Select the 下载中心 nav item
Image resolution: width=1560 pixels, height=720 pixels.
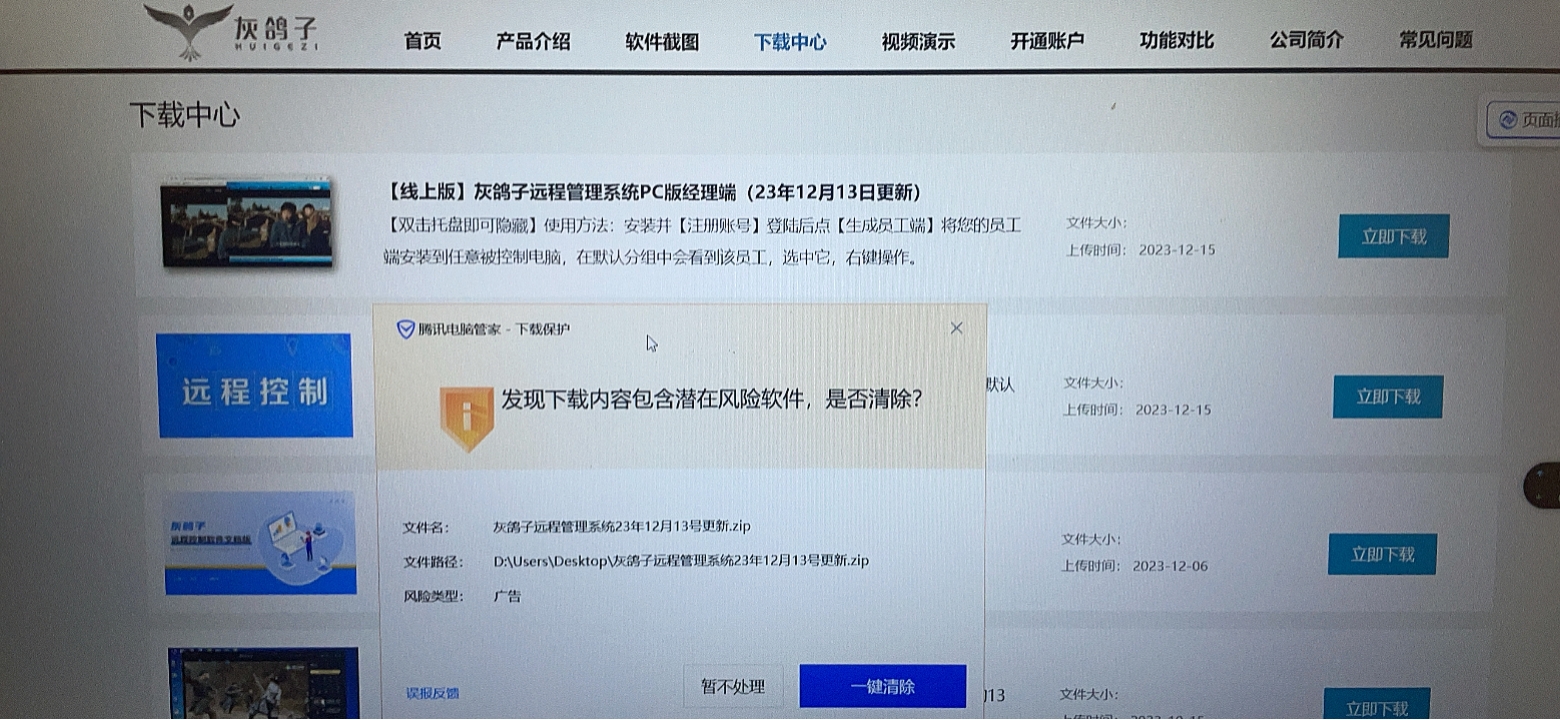tap(790, 42)
